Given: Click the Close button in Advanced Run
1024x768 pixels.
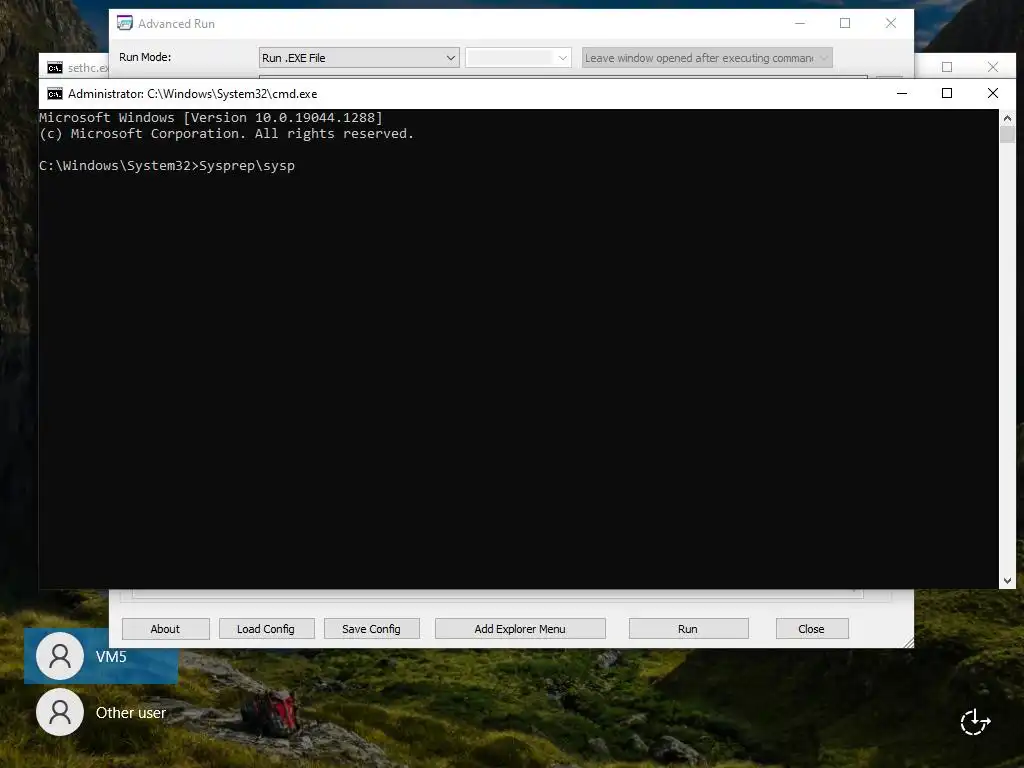Looking at the screenshot, I should click(x=812, y=629).
